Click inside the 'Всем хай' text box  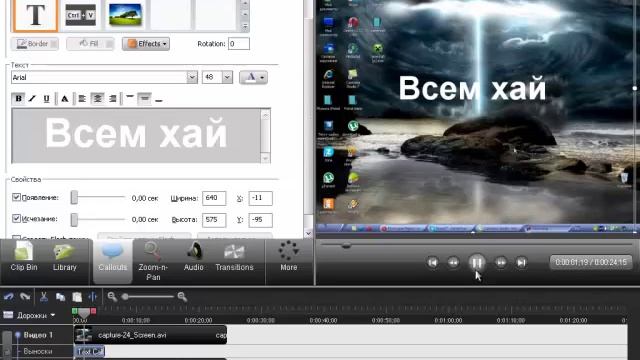(x=136, y=136)
